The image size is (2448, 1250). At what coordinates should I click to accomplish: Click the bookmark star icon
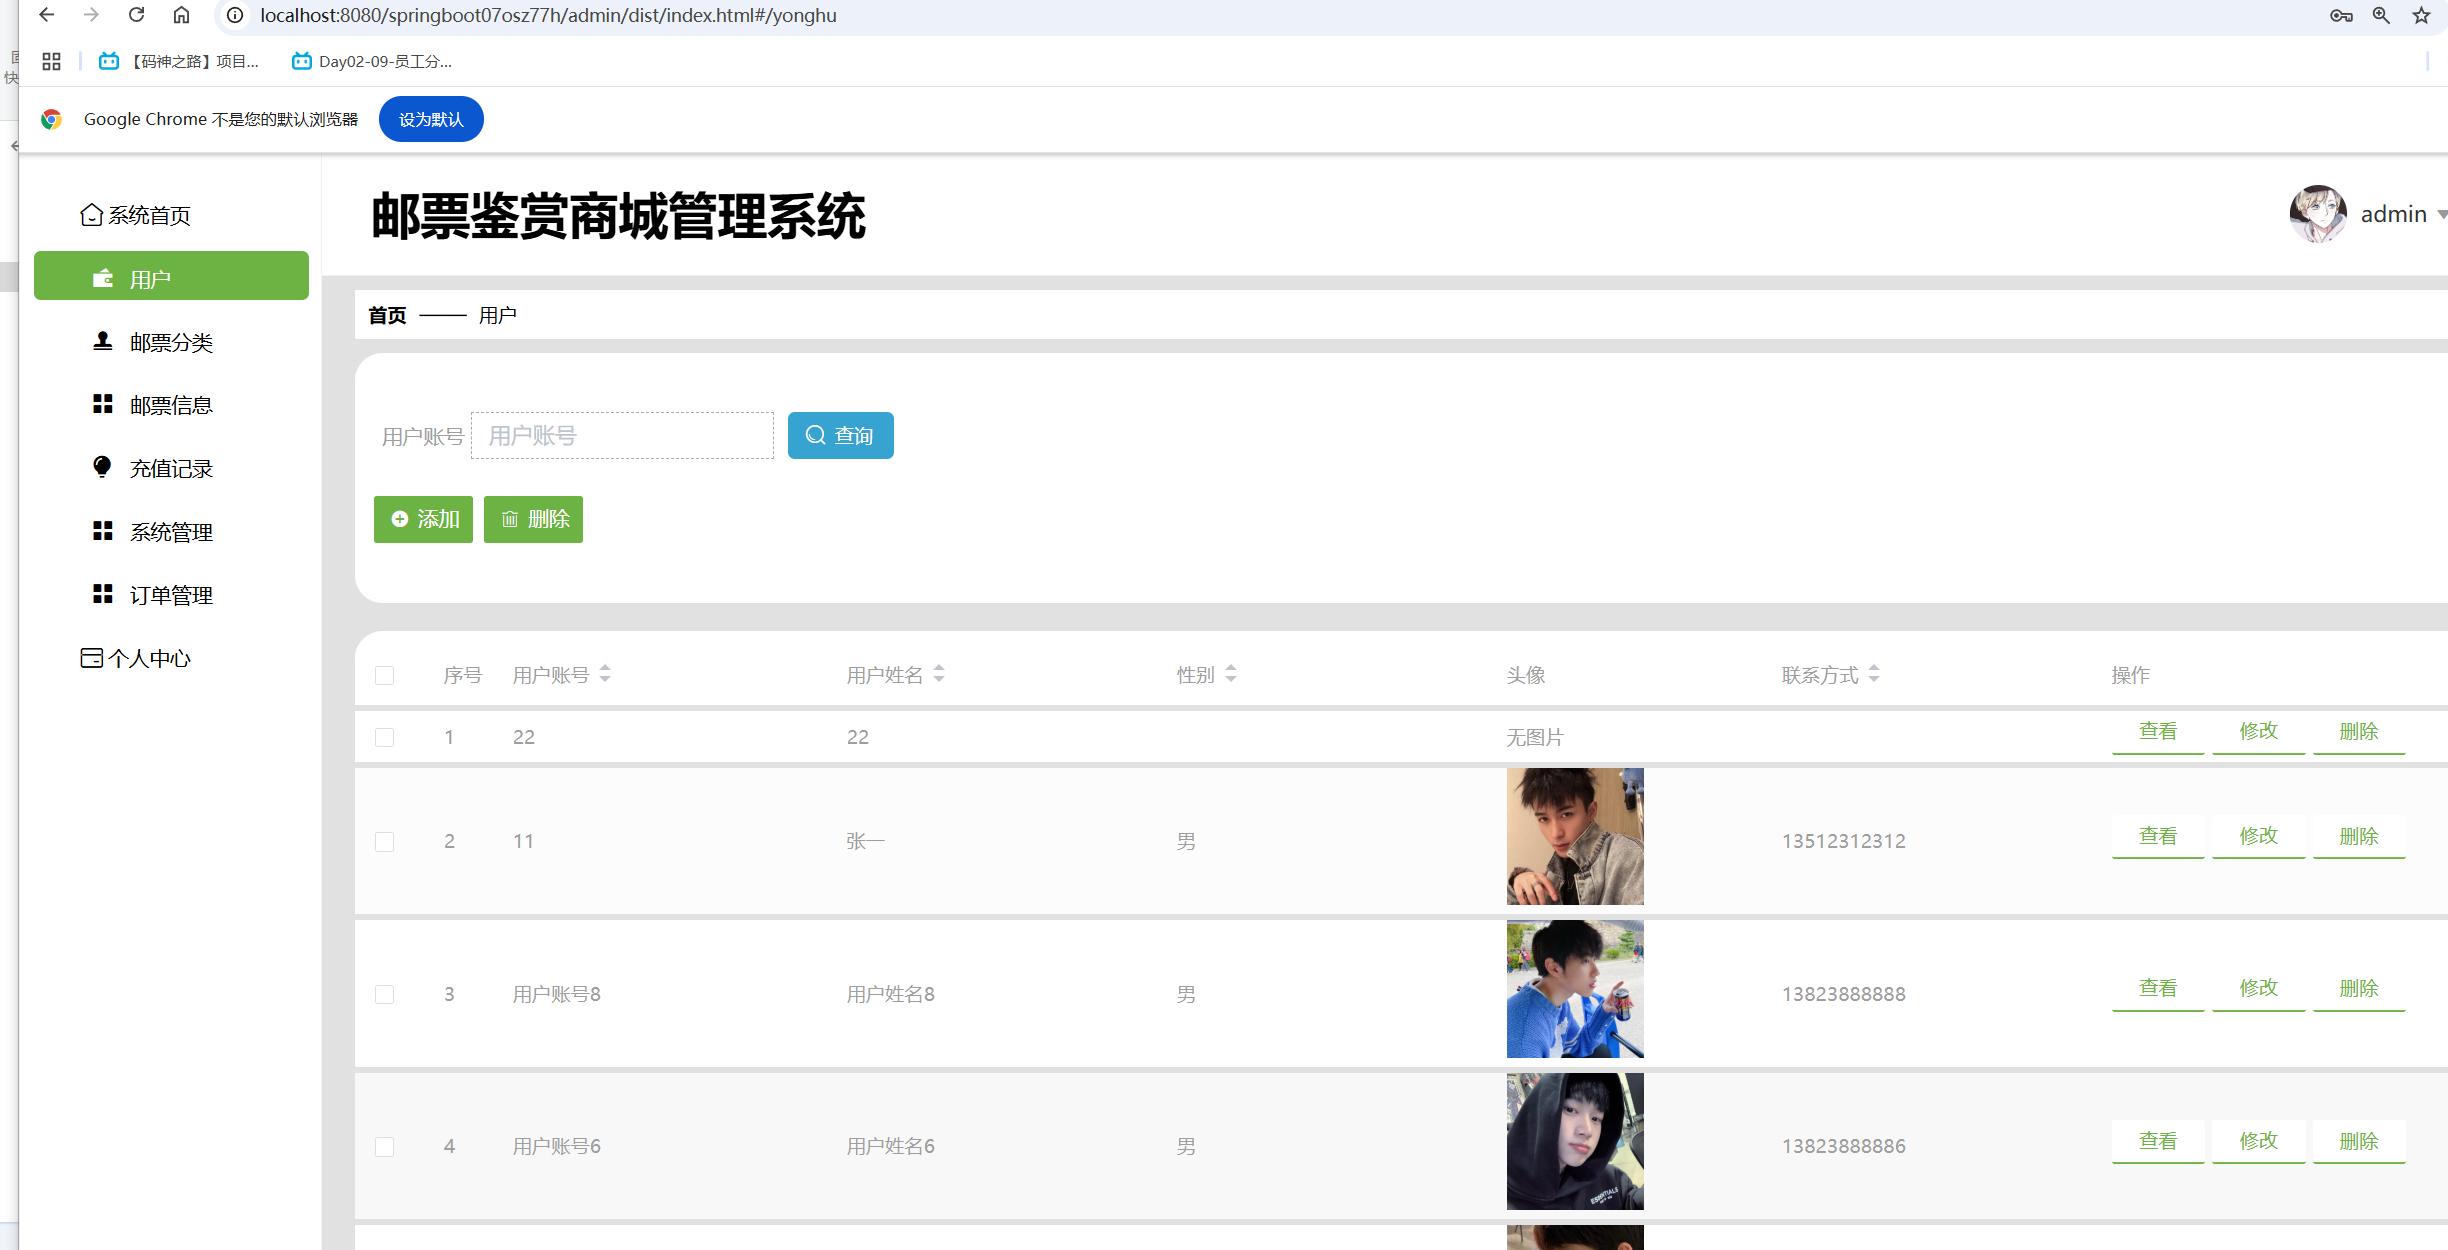pos(2421,15)
